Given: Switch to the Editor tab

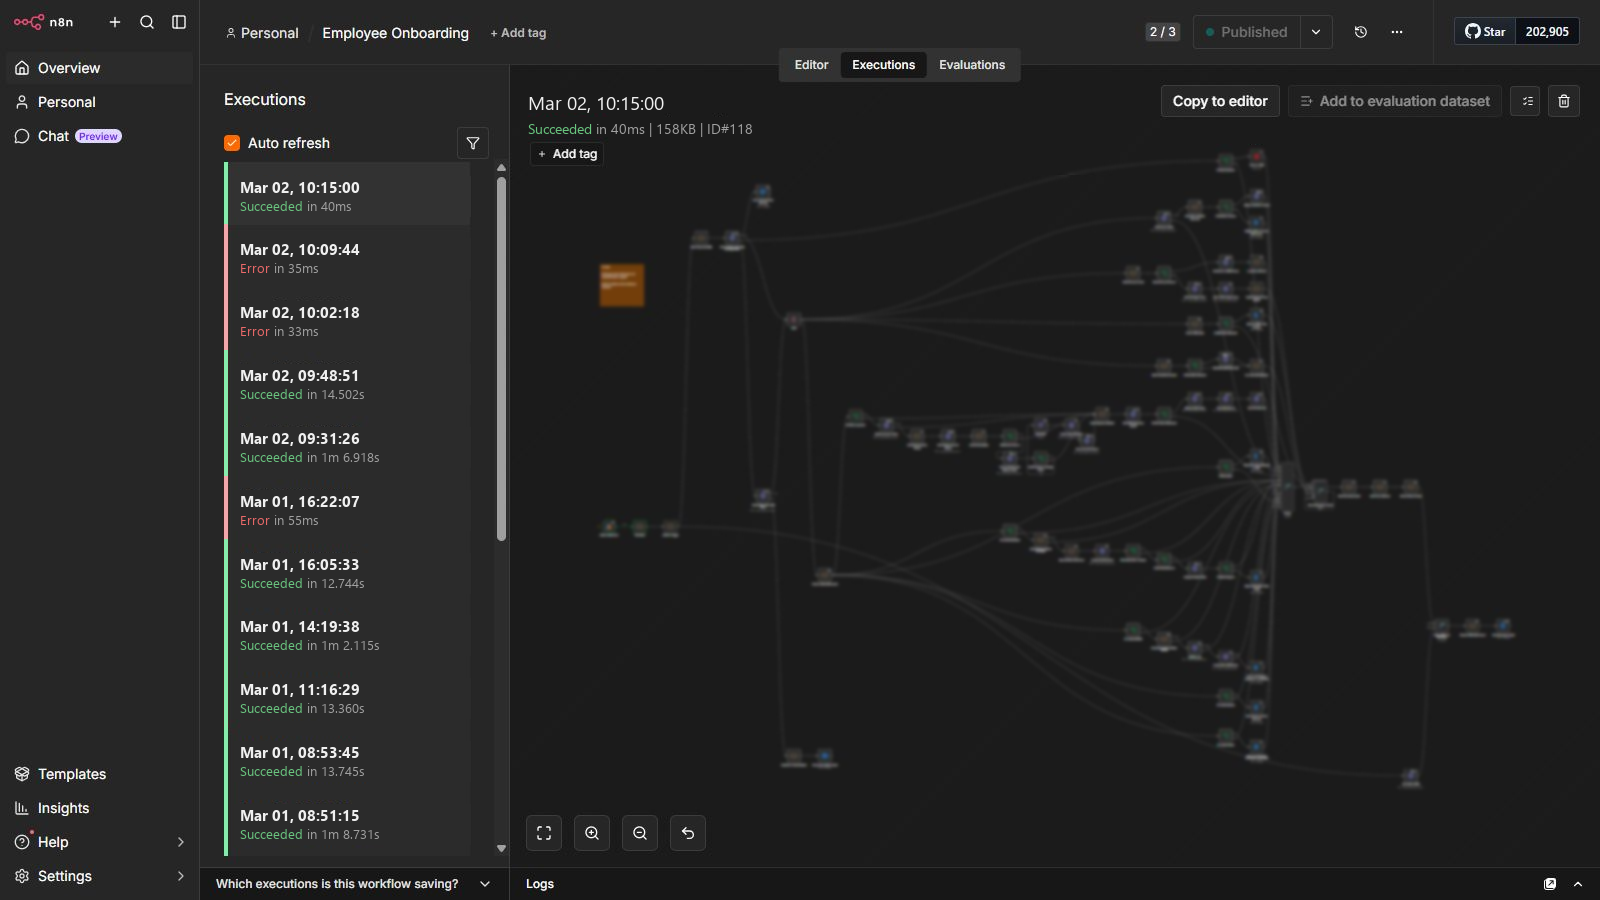Looking at the screenshot, I should click(811, 65).
